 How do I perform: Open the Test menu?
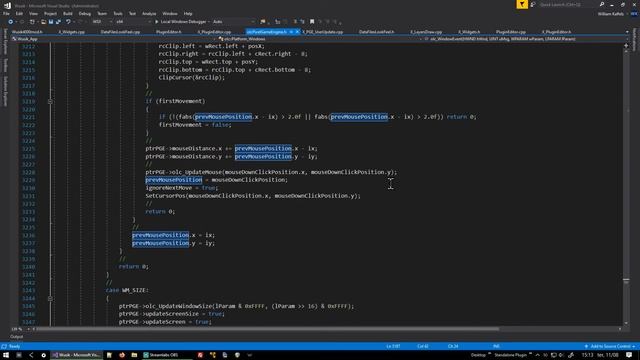[x=132, y=13]
